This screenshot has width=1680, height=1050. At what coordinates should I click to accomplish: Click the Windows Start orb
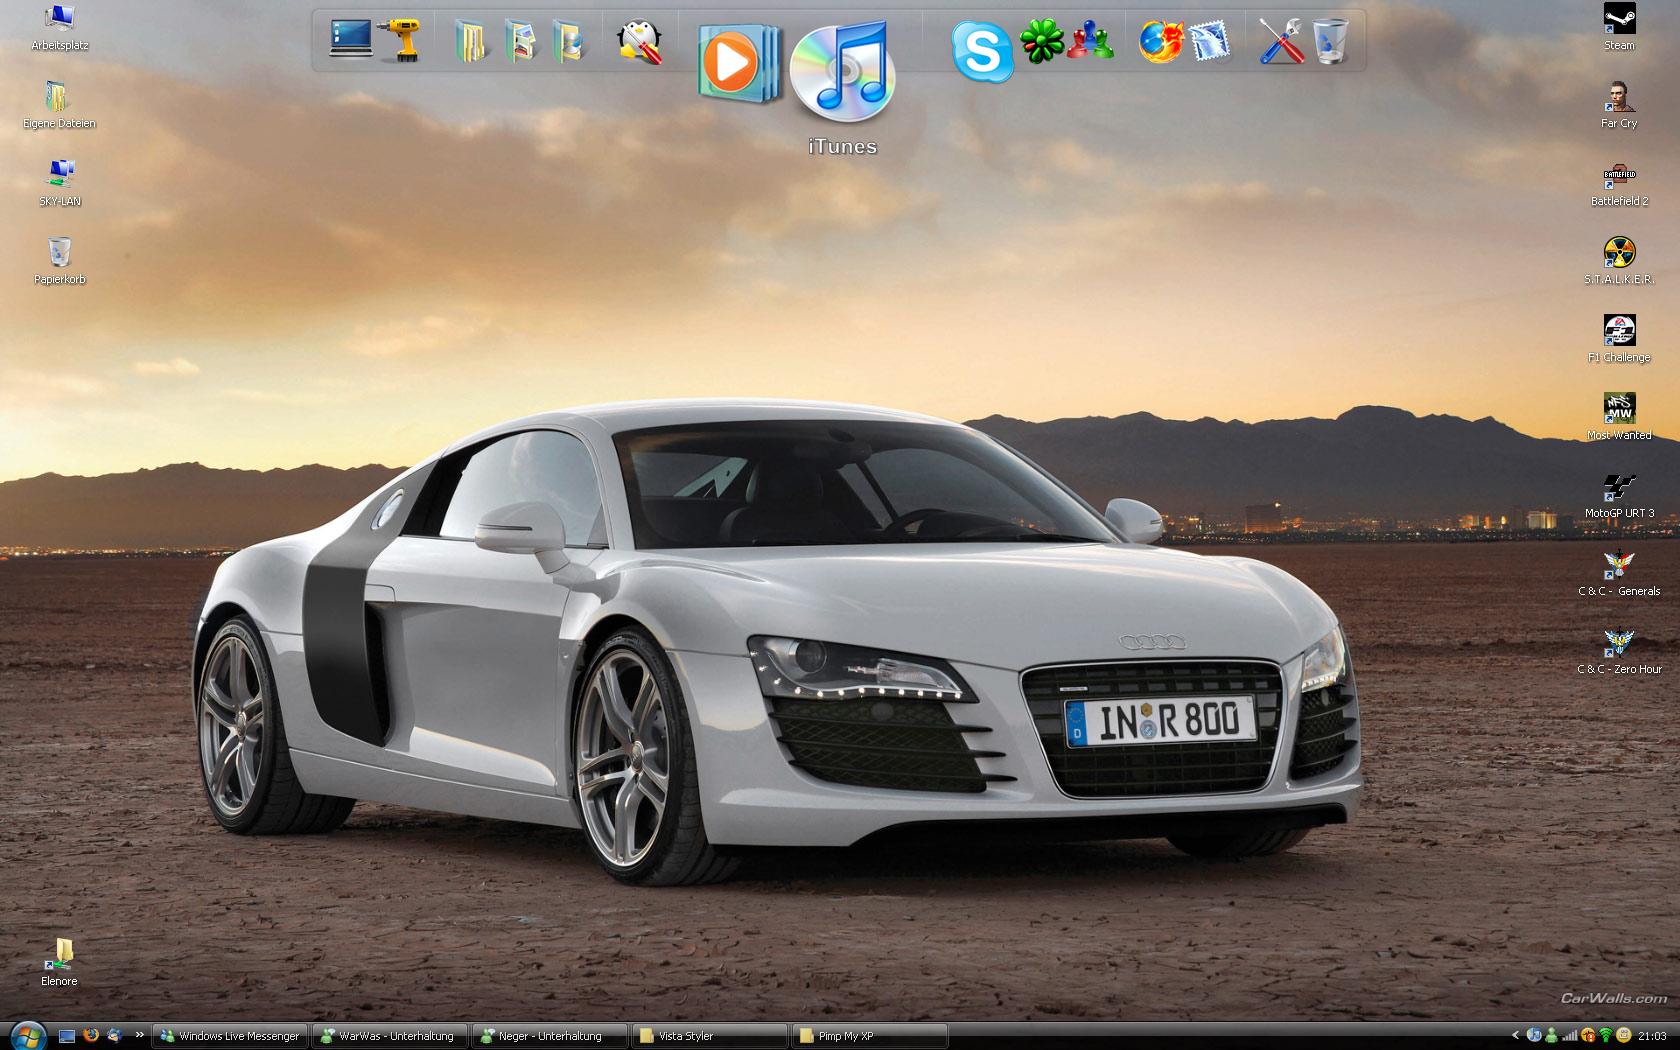[x=26, y=1034]
